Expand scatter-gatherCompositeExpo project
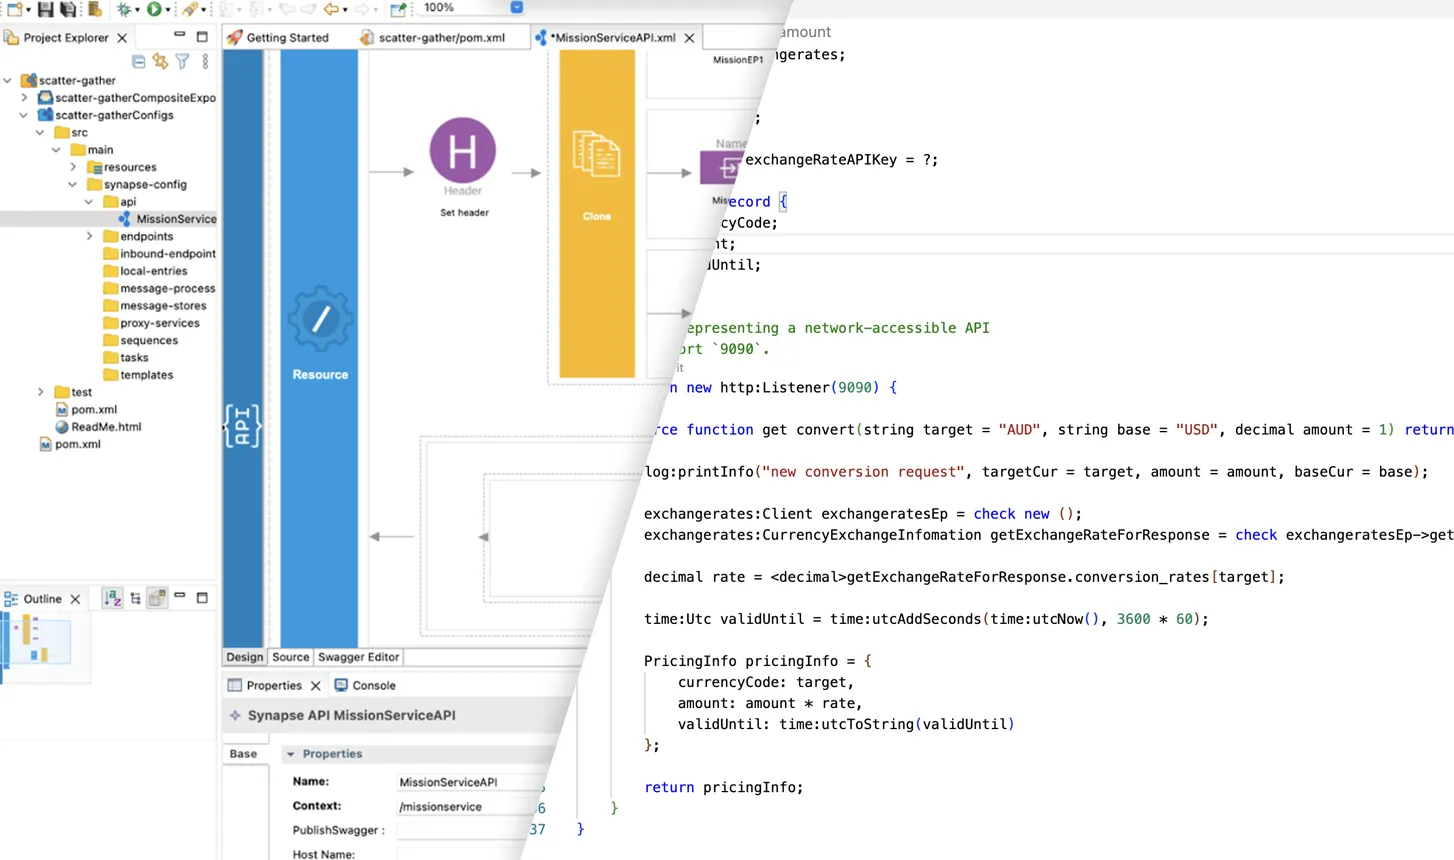This screenshot has height=860, width=1454. pos(24,98)
